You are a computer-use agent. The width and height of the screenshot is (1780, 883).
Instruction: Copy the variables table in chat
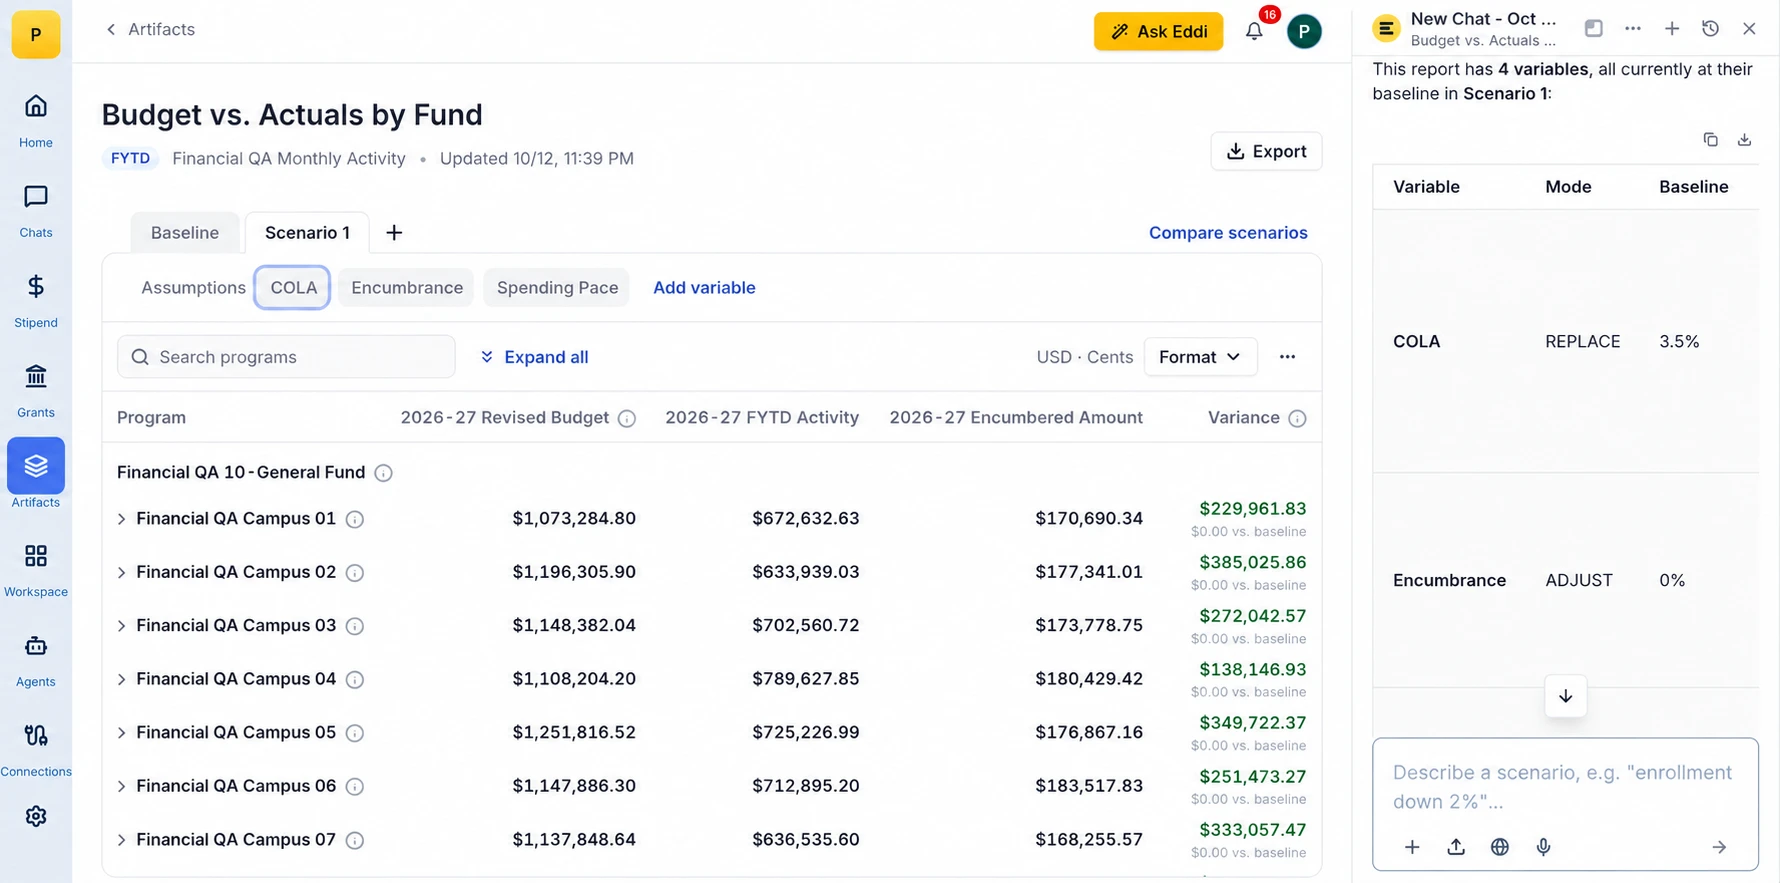[x=1710, y=140]
